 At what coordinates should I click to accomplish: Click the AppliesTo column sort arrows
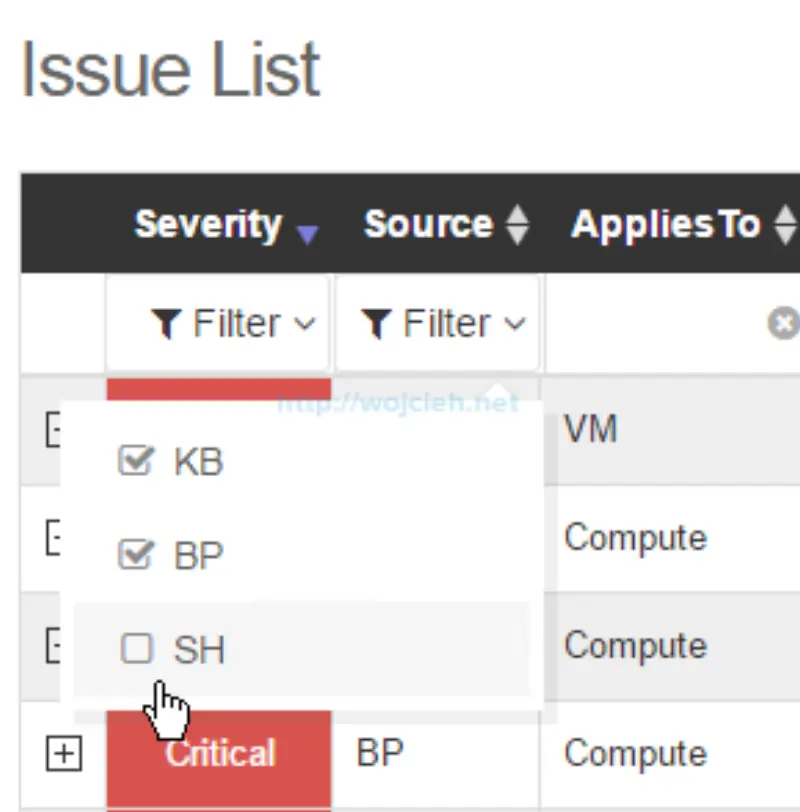click(785, 226)
